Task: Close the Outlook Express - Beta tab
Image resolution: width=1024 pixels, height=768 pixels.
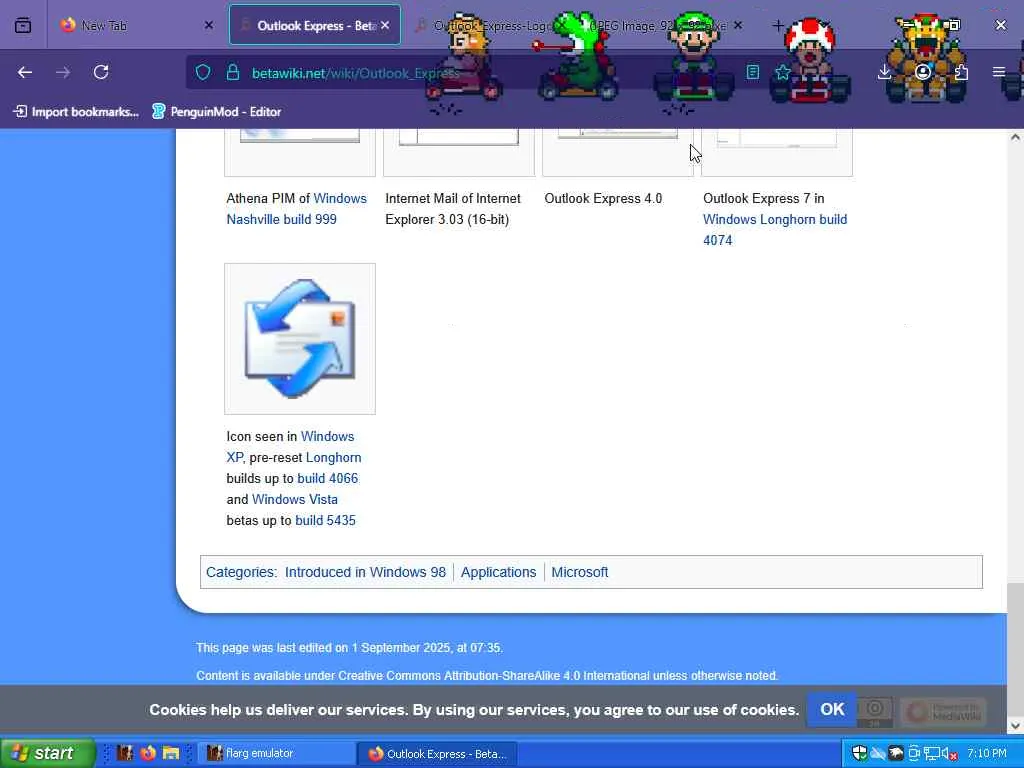Action: pyautogui.click(x=385, y=25)
